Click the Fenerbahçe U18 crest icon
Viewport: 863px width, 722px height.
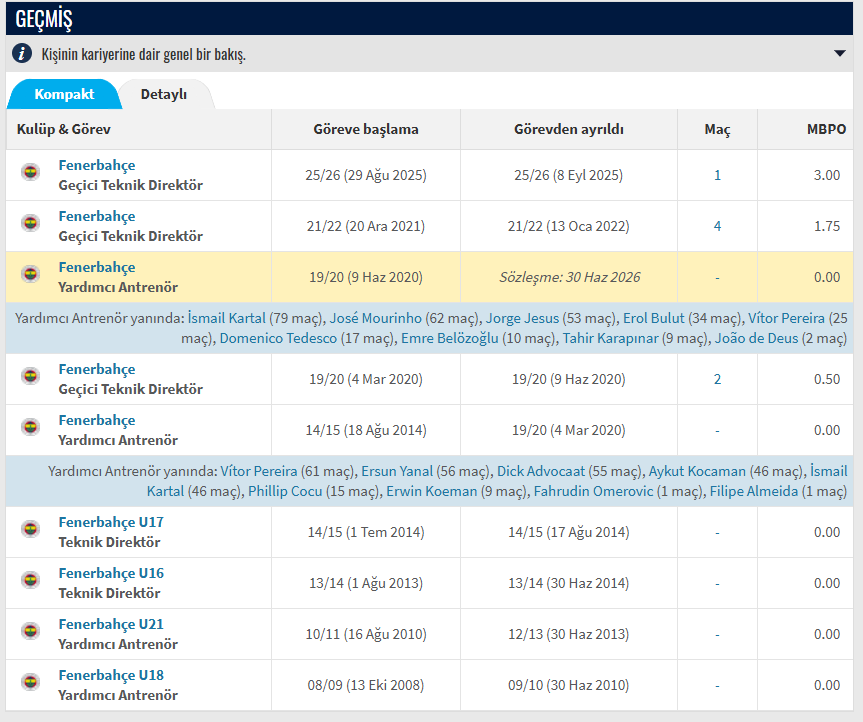[31, 682]
